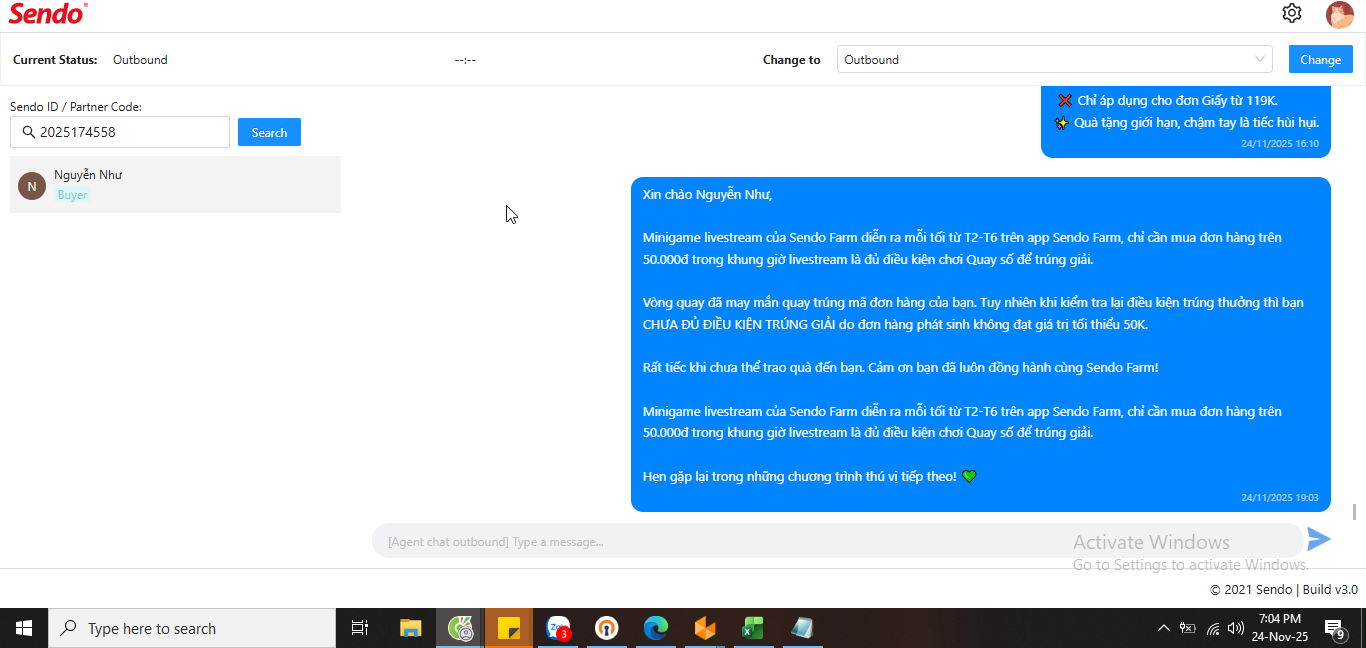The height and width of the screenshot is (648, 1366).
Task: Open Microsoft Edge from the taskbar
Action: [655, 628]
